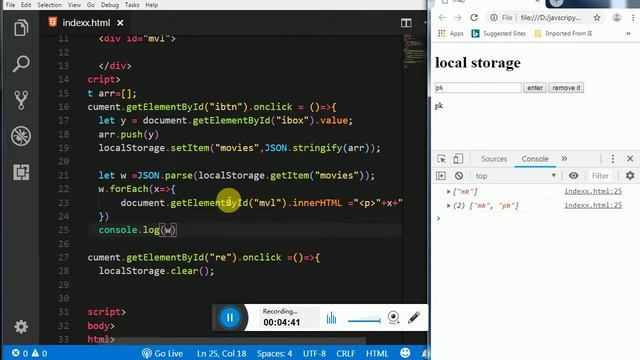The width and height of the screenshot is (640, 360).
Task: Bookmark page with the star icon
Action: point(597,18)
